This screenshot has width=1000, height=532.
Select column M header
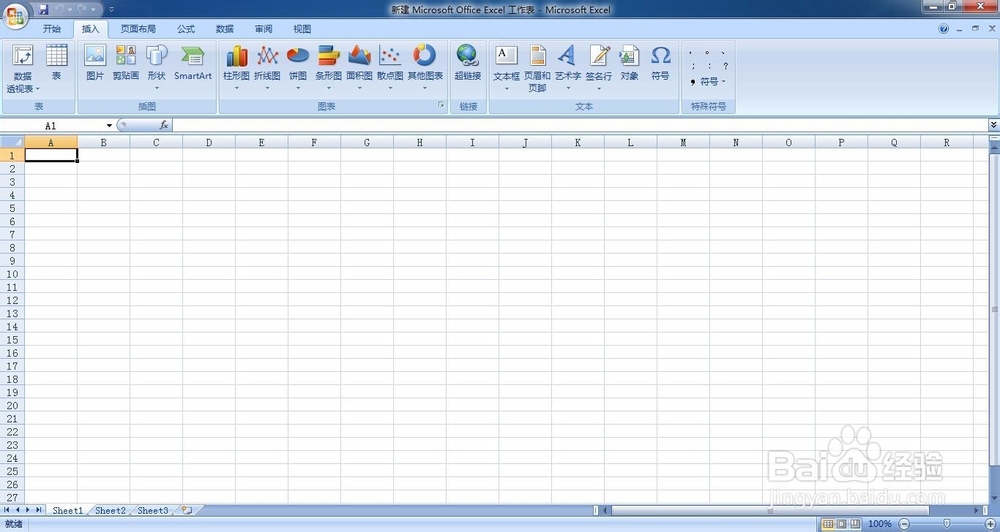click(x=683, y=142)
